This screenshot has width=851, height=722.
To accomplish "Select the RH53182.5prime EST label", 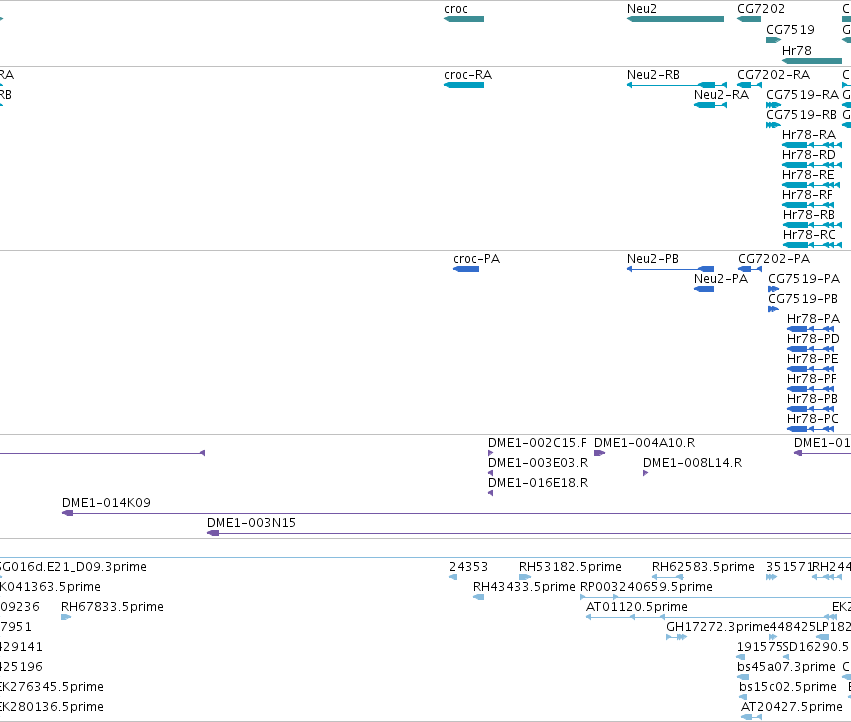I will (570, 567).
